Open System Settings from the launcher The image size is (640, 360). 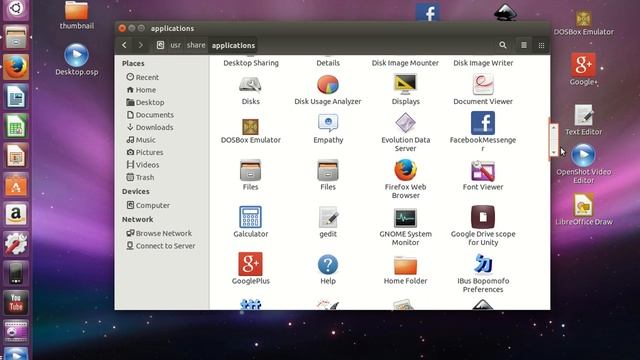(x=16, y=244)
